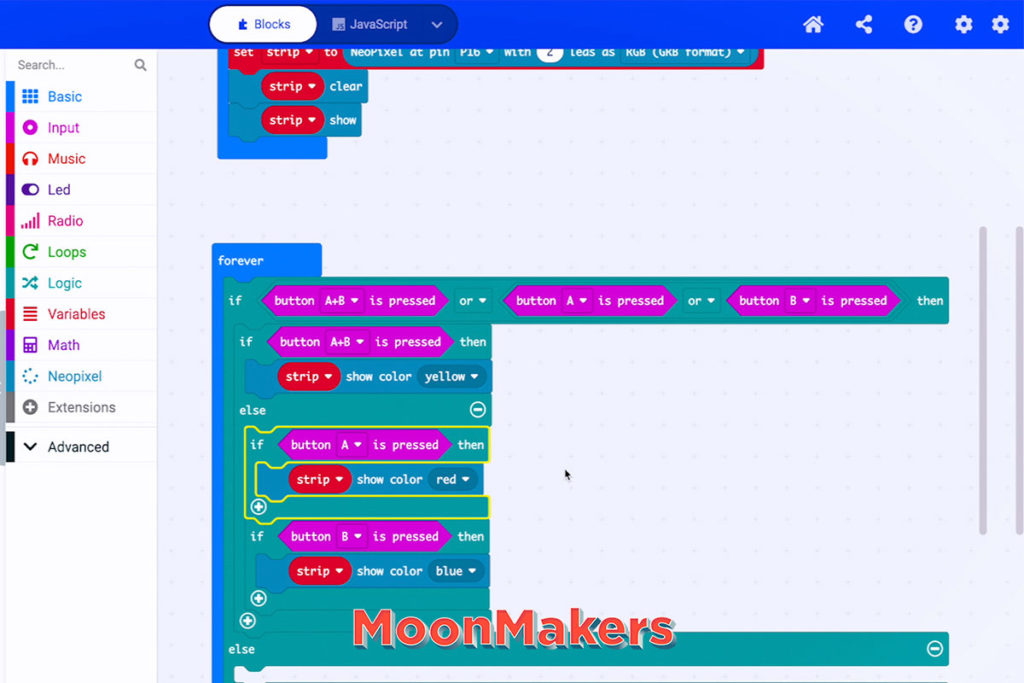Screen dimensions: 1024x683
Task: Click the Search toolbox input field
Action: tap(70, 64)
